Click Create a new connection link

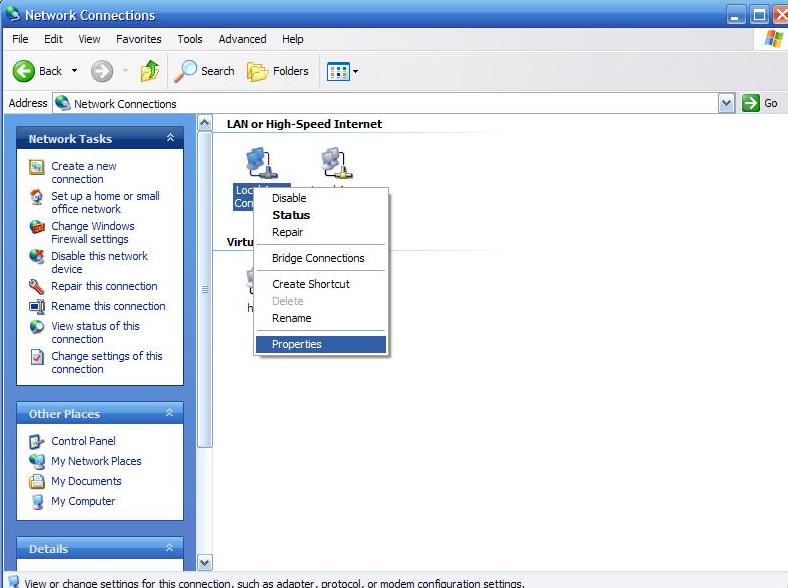(83, 172)
